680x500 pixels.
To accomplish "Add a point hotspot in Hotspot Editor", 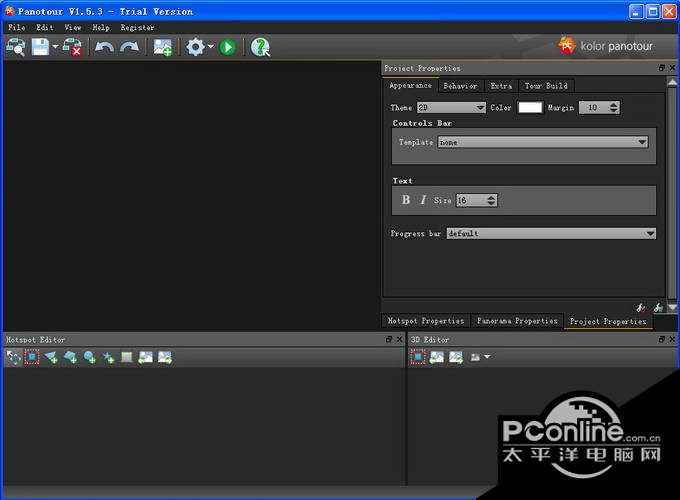I will point(108,357).
